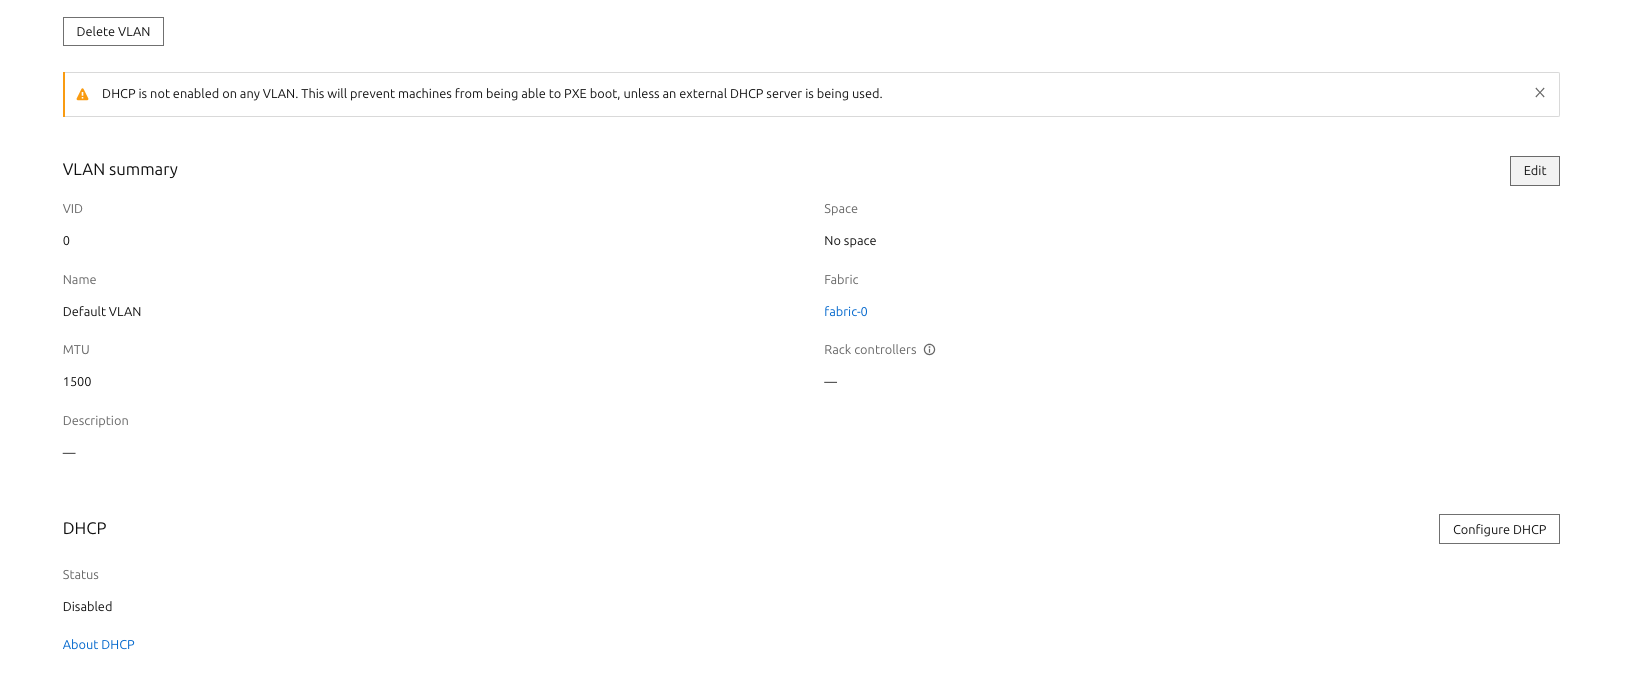
Task: Click the Fabric field label
Action: (x=840, y=280)
